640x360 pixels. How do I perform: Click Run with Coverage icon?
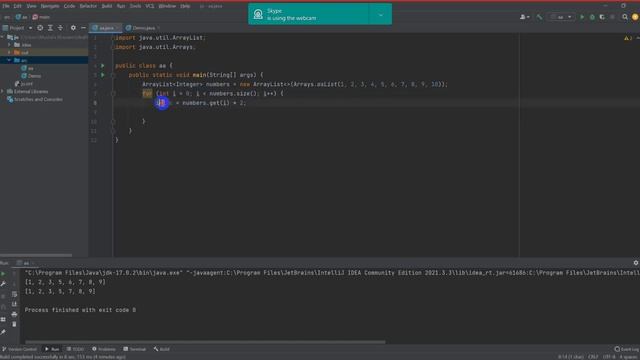[602, 17]
